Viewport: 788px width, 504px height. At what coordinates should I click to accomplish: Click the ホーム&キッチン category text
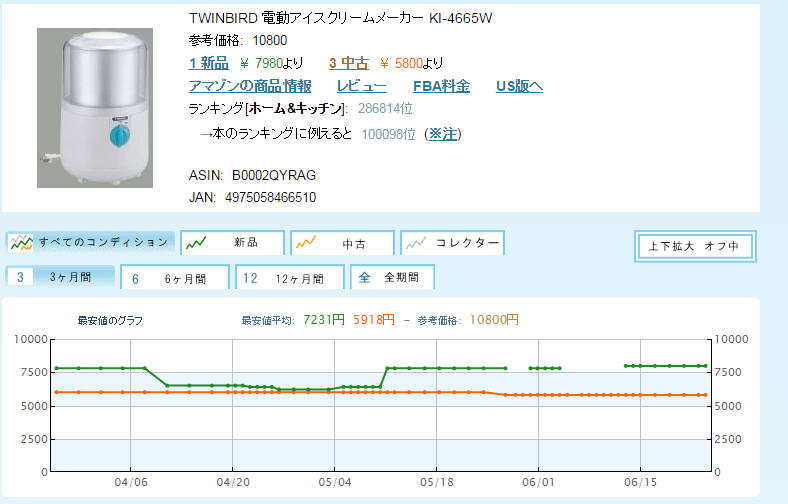coord(296,109)
